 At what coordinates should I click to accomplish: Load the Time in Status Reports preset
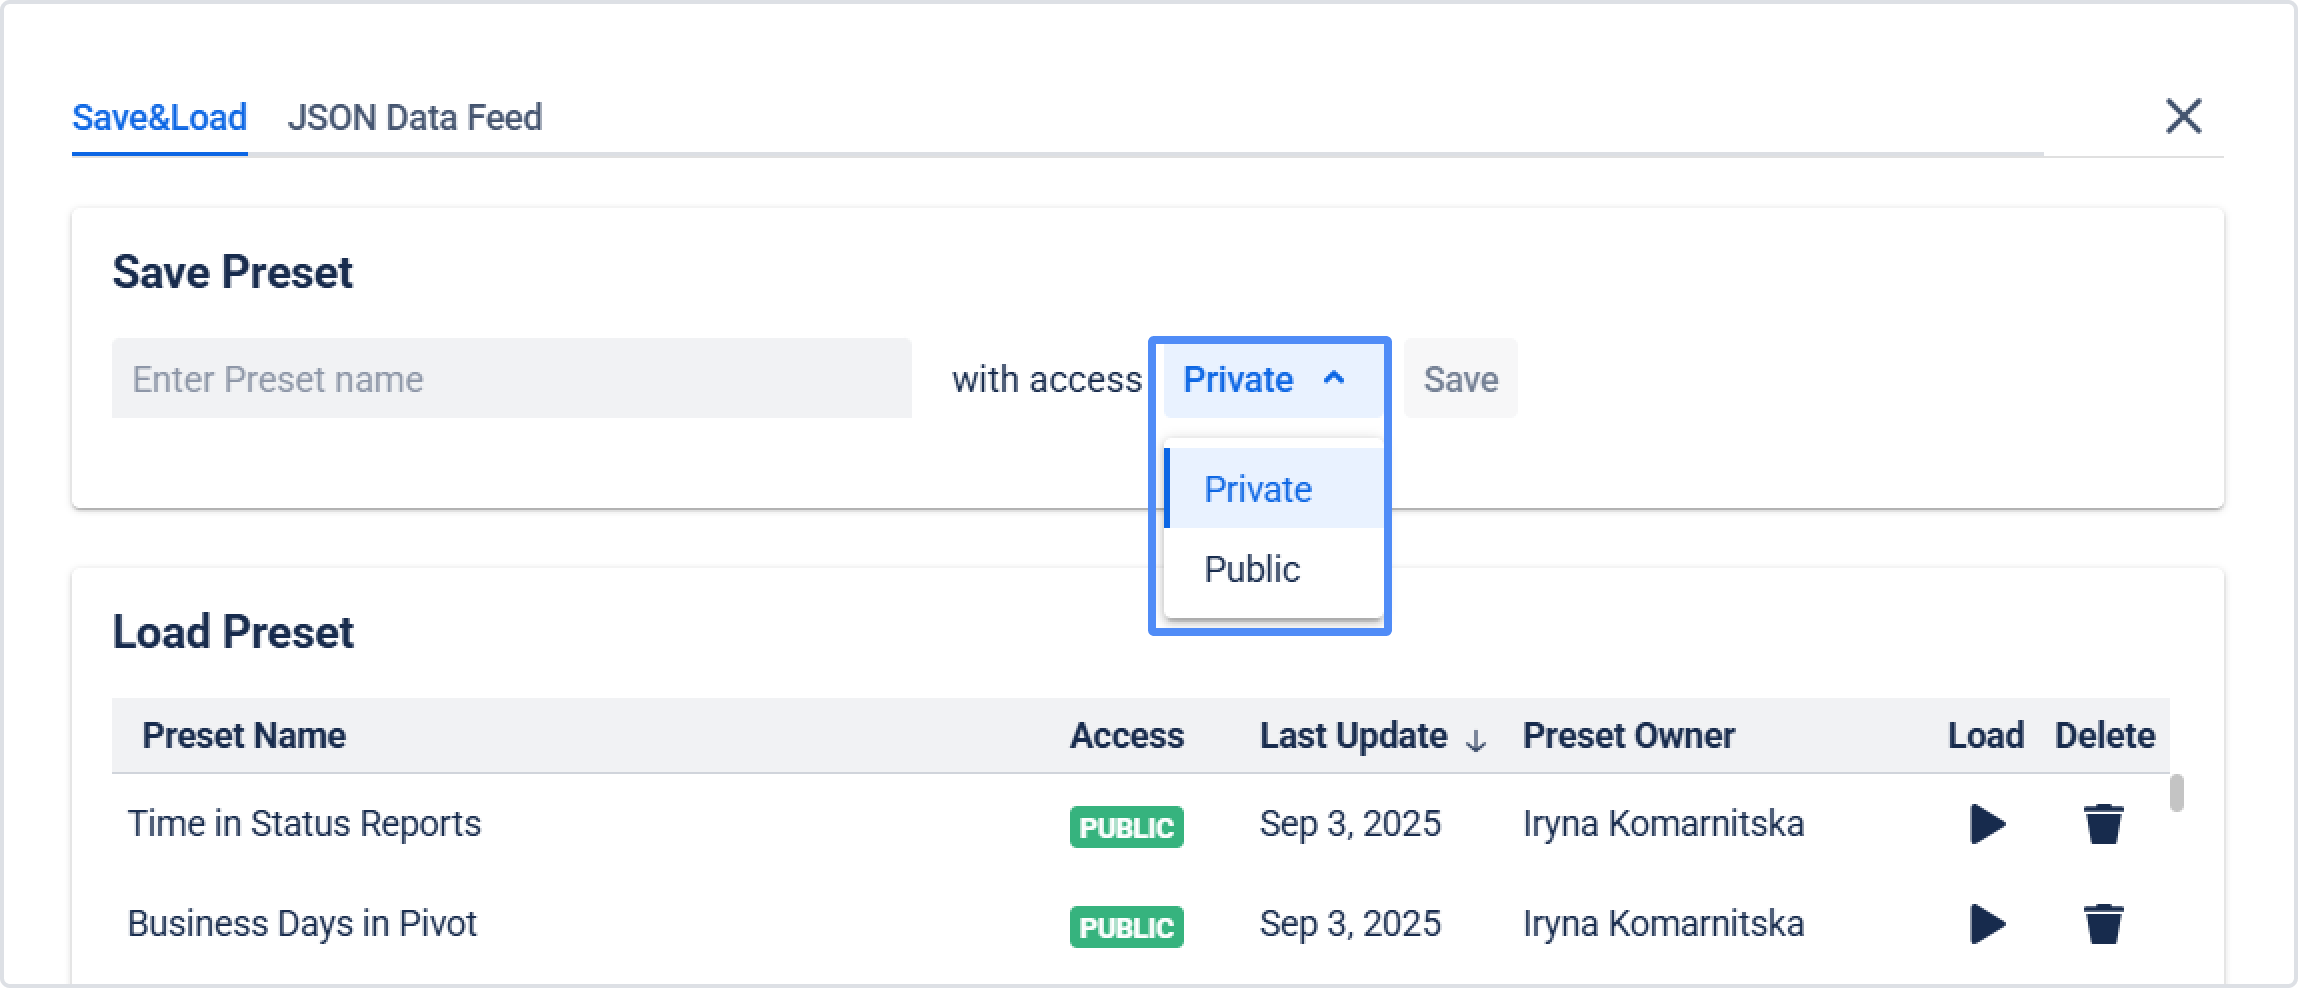tap(1987, 824)
